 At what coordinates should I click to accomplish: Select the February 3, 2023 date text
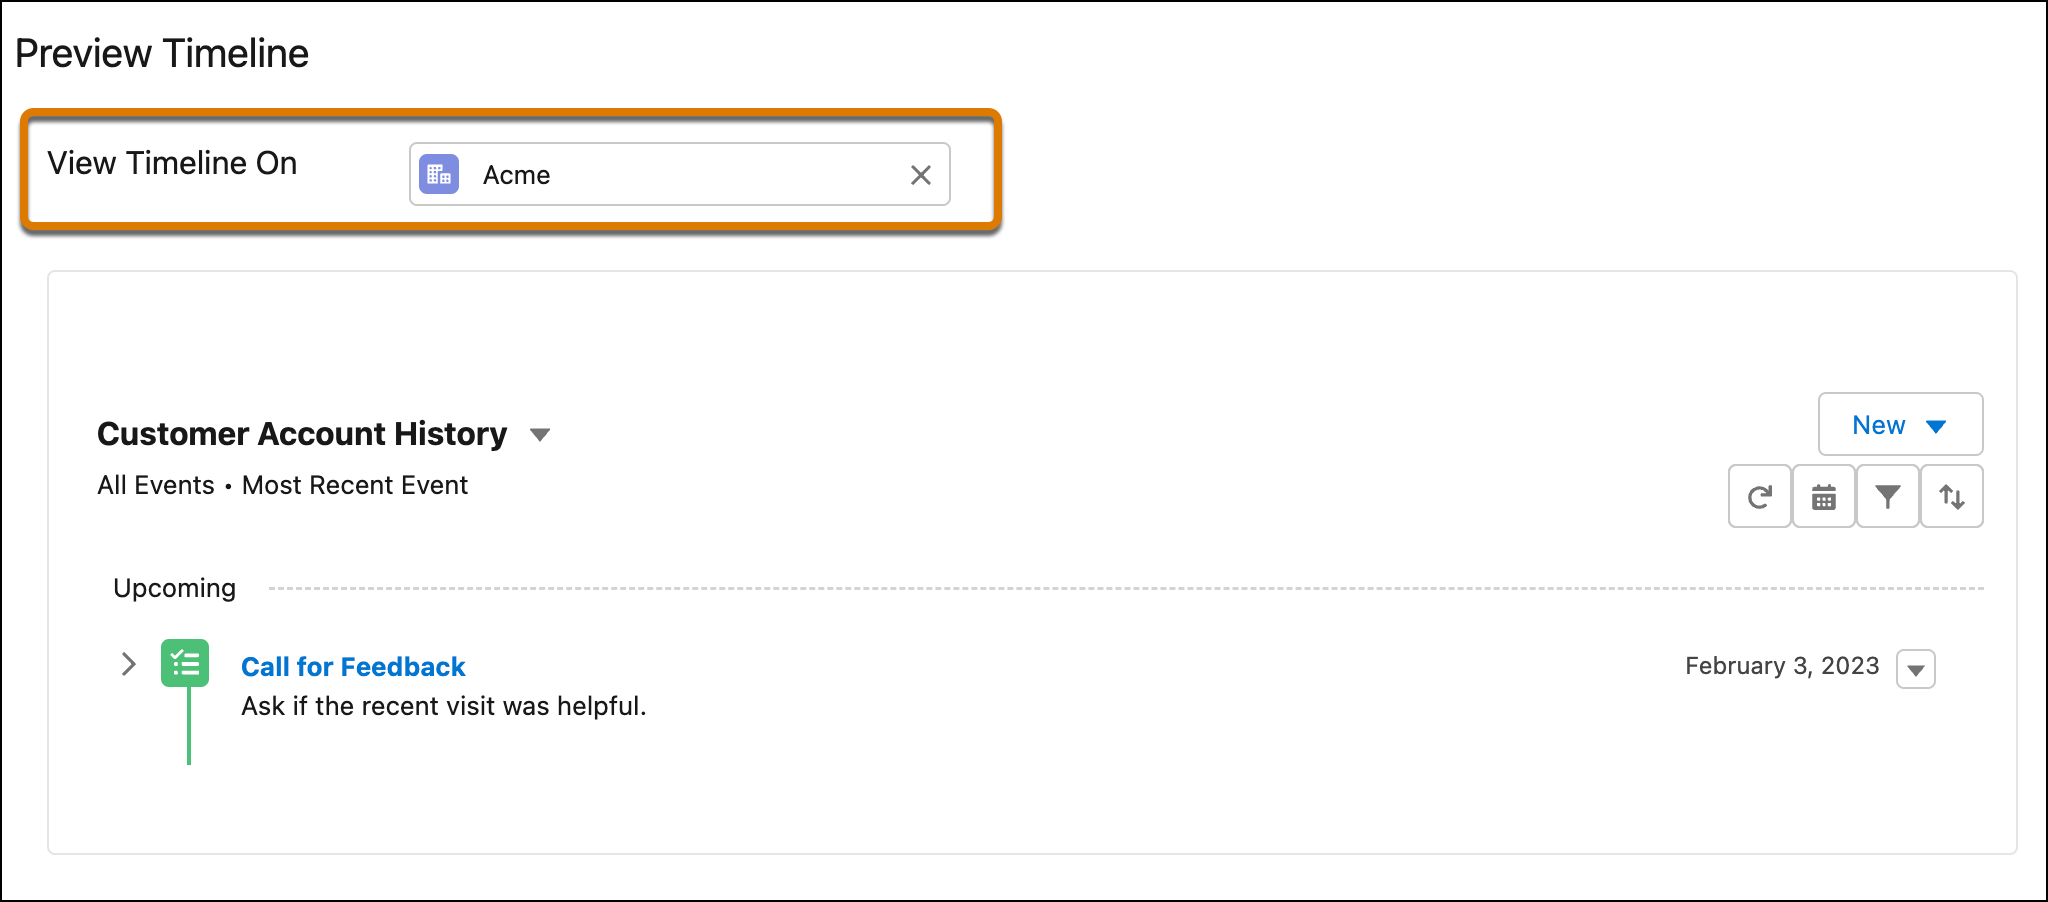[x=1781, y=665]
